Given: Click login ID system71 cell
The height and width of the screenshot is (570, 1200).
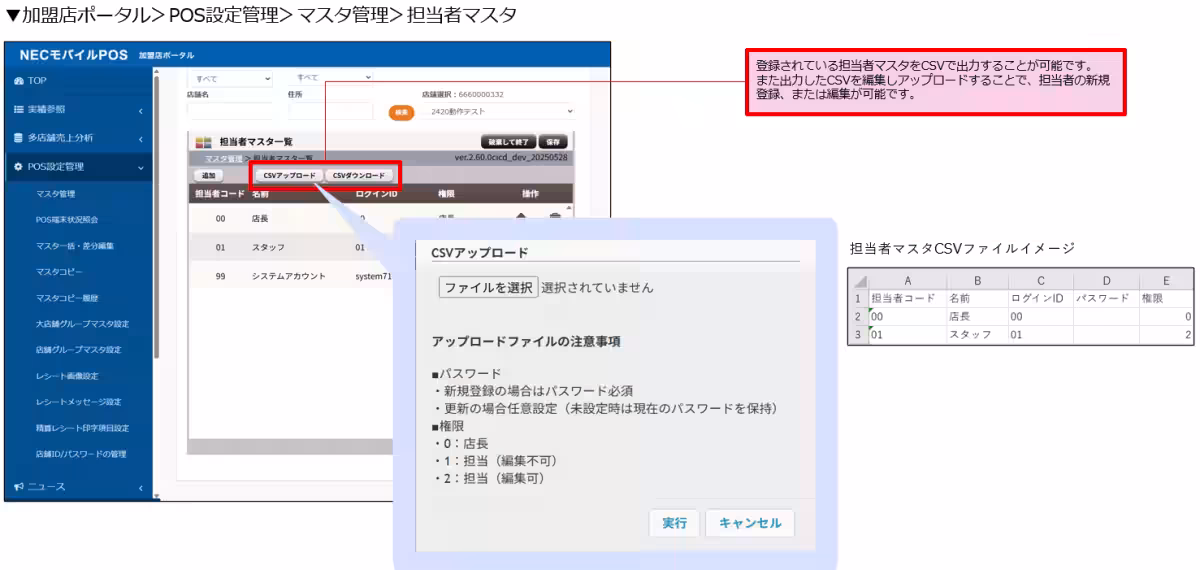Looking at the screenshot, I should 374,276.
